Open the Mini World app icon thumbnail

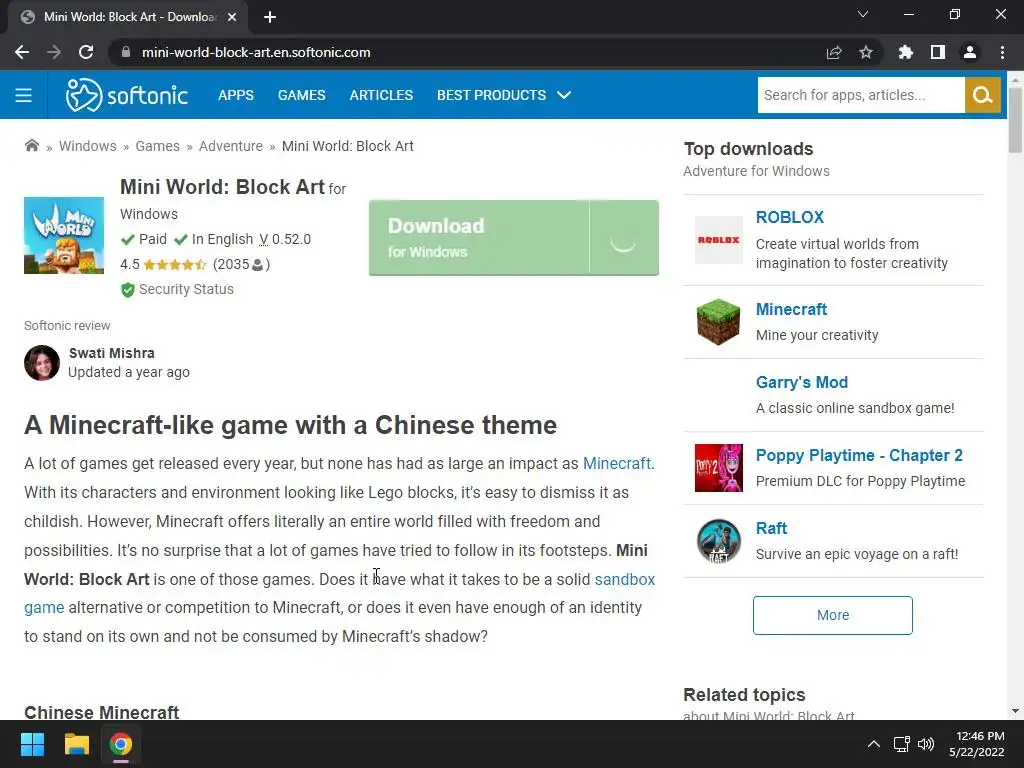click(64, 235)
